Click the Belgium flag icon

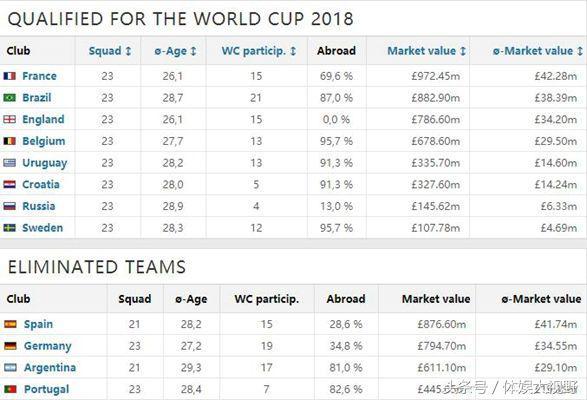click(x=9, y=141)
